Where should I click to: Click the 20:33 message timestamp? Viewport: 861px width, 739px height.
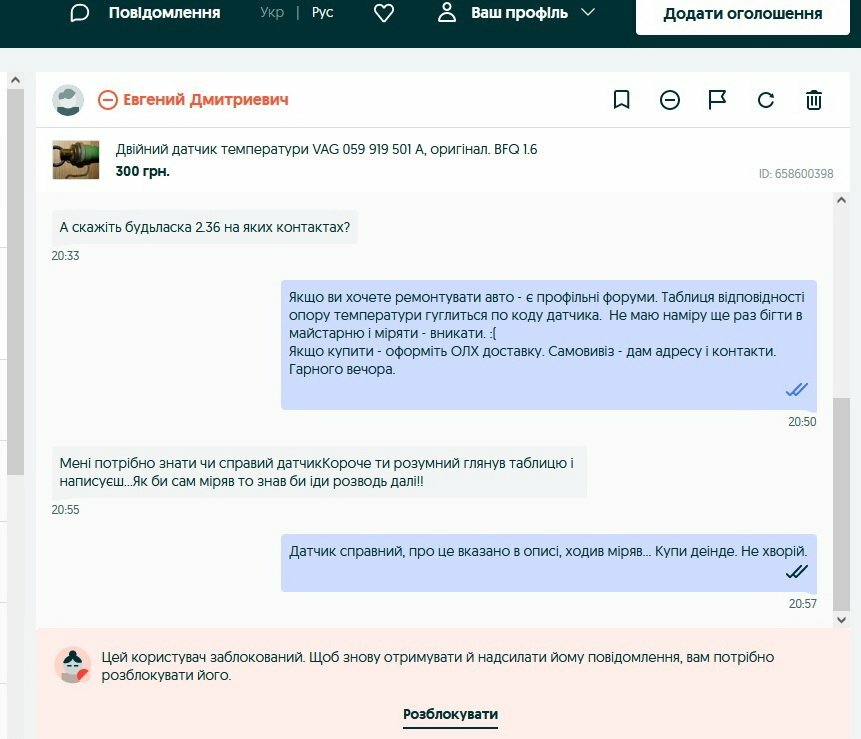(65, 256)
